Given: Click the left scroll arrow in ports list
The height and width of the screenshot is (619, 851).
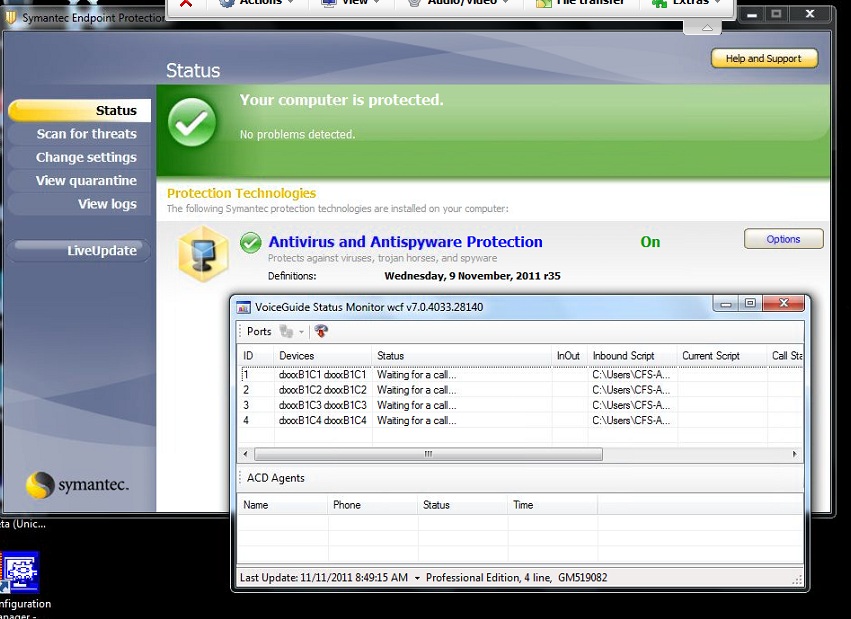Looking at the screenshot, I should click(245, 454).
